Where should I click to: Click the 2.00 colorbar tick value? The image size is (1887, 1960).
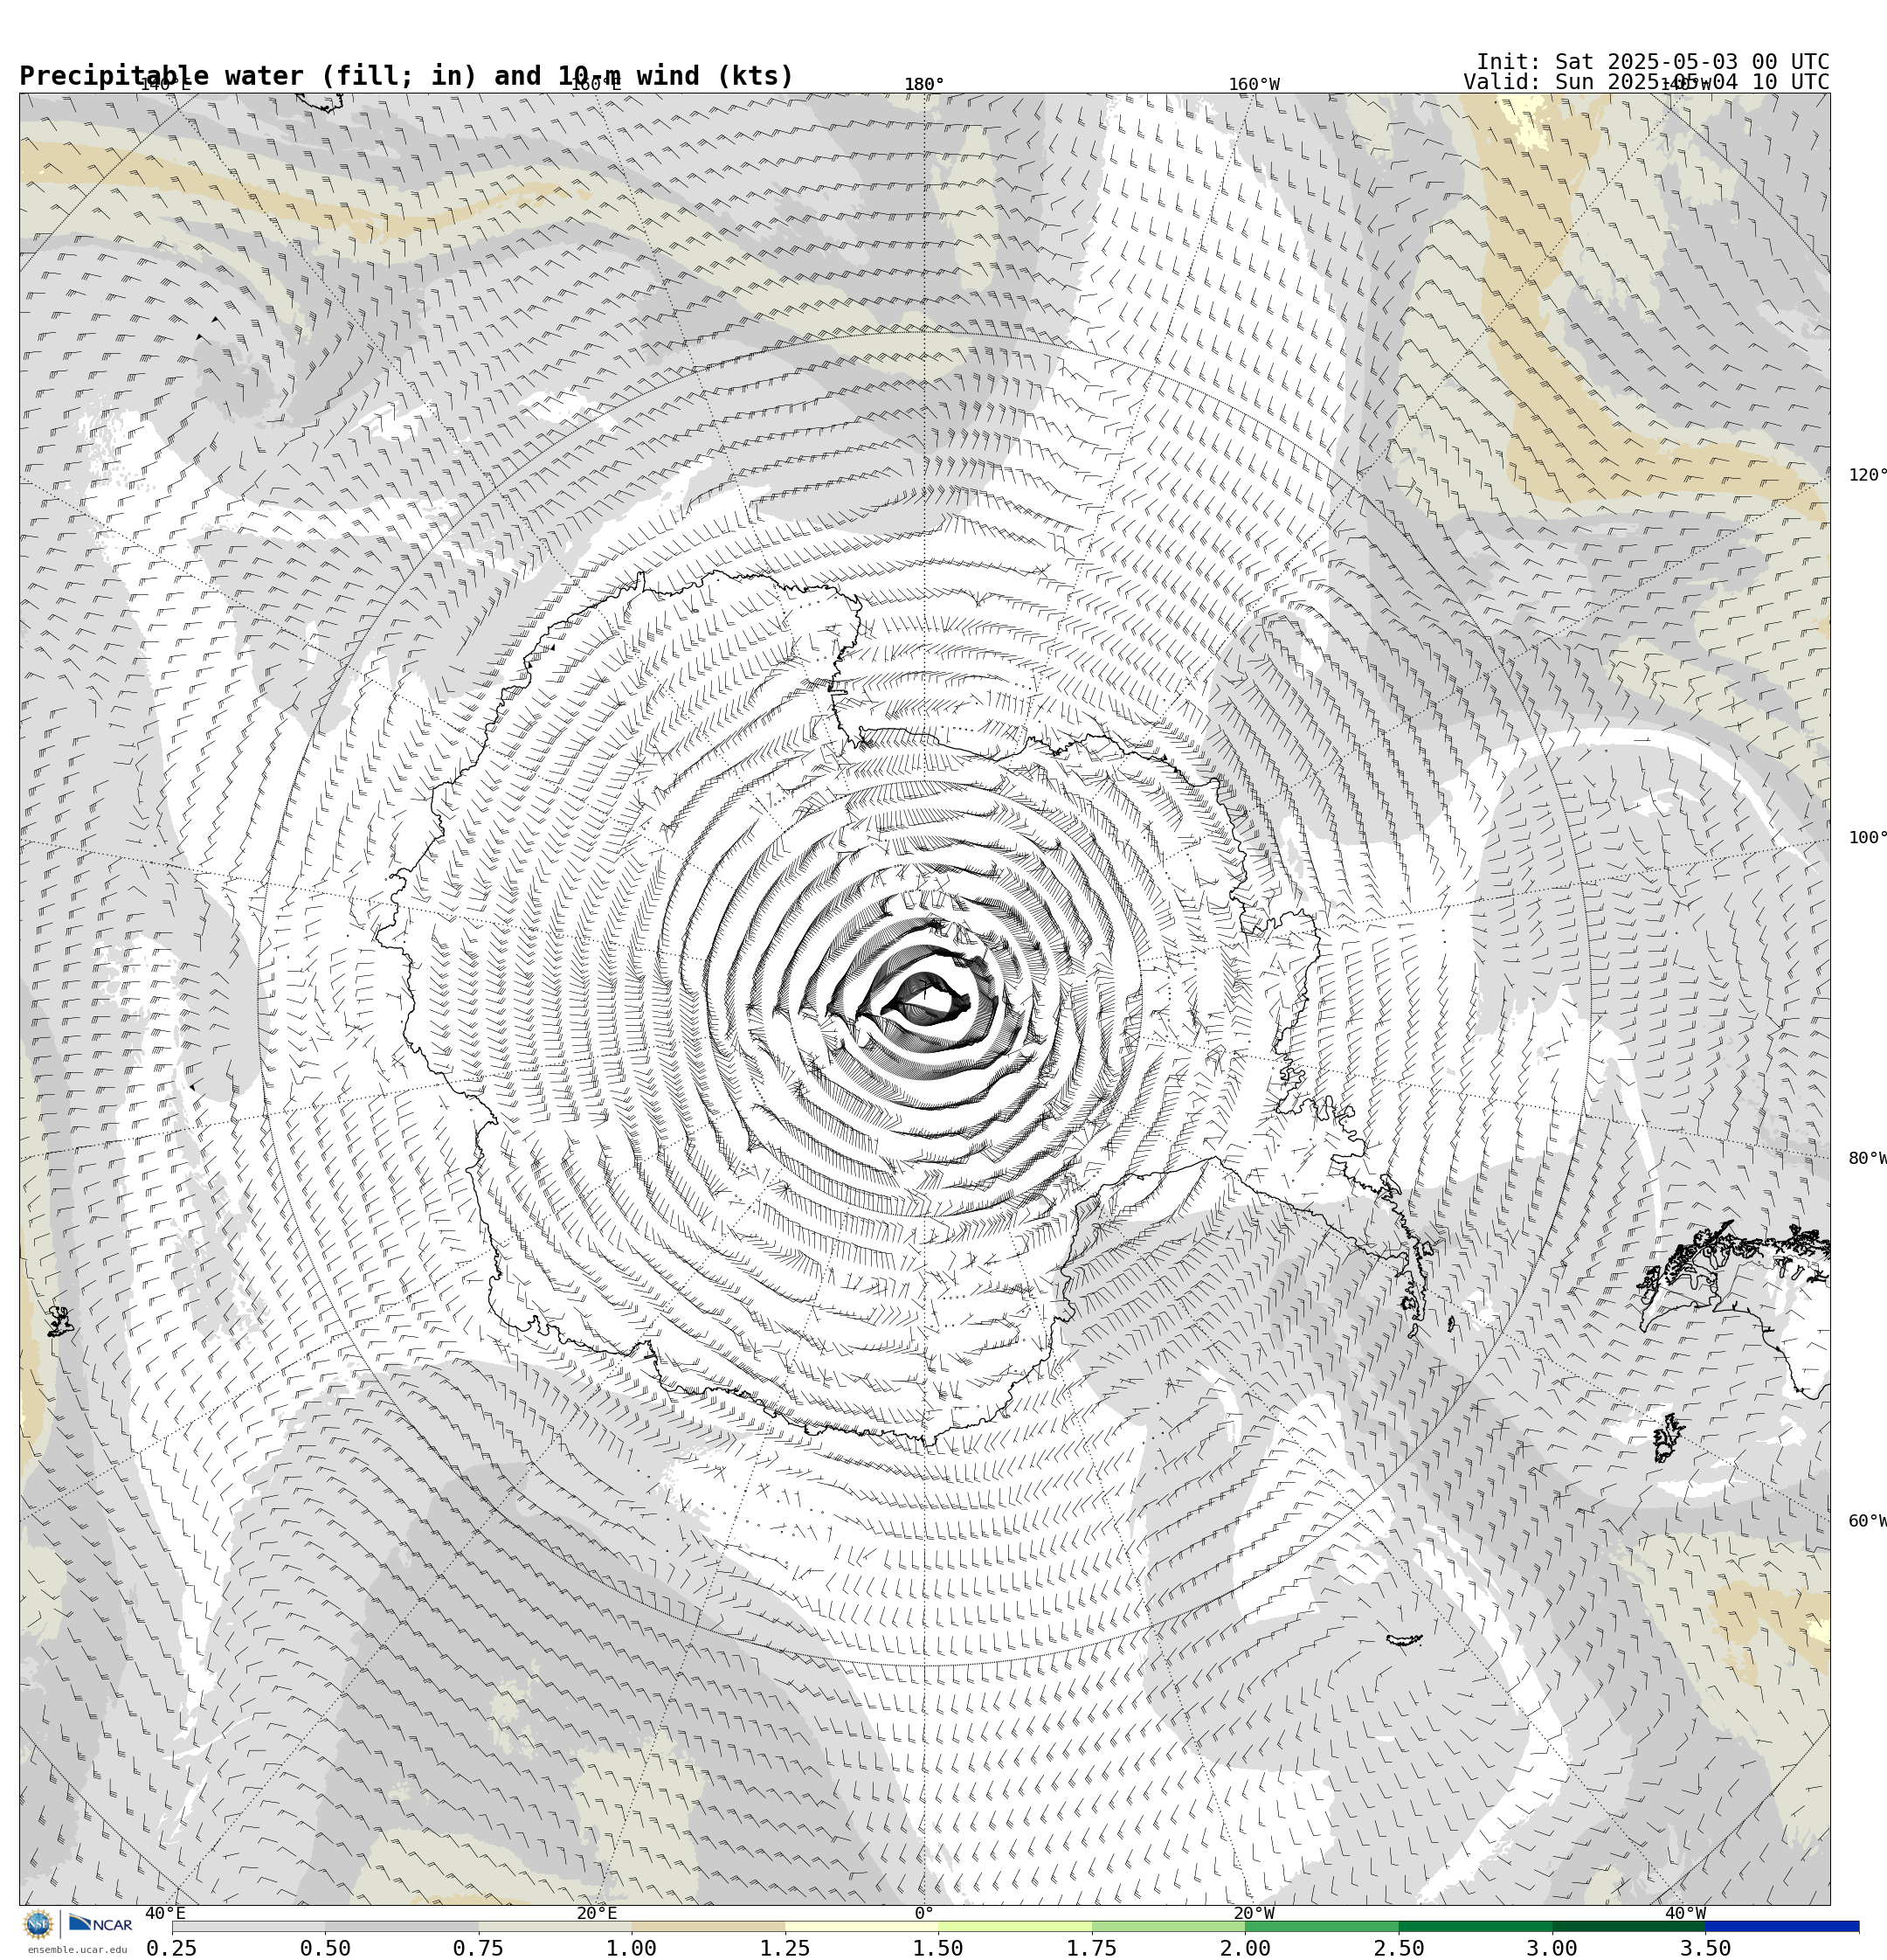pyautogui.click(x=1246, y=1948)
